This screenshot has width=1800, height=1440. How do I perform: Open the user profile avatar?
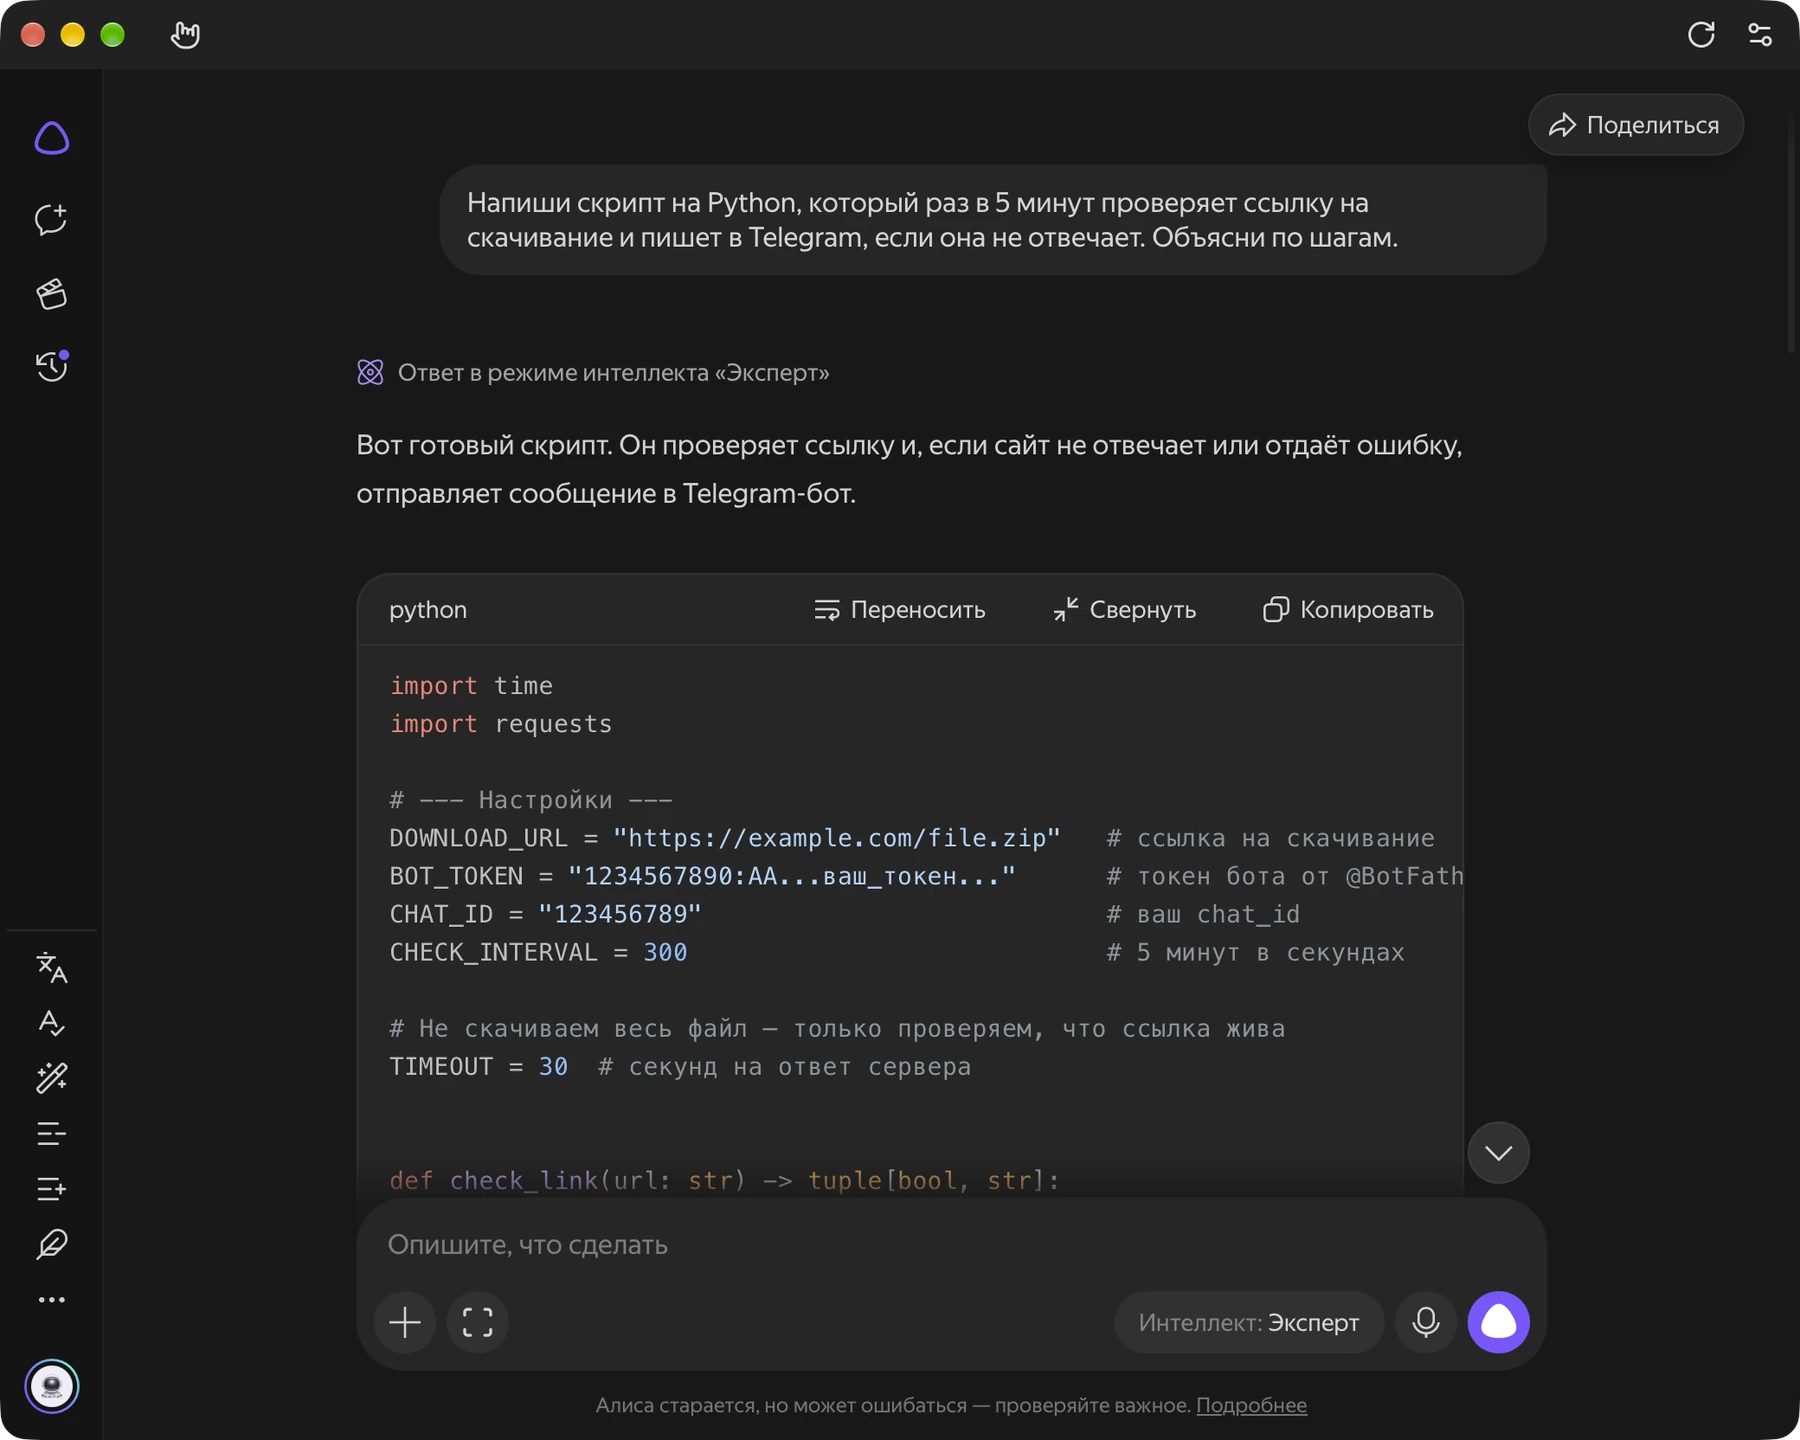(52, 1386)
